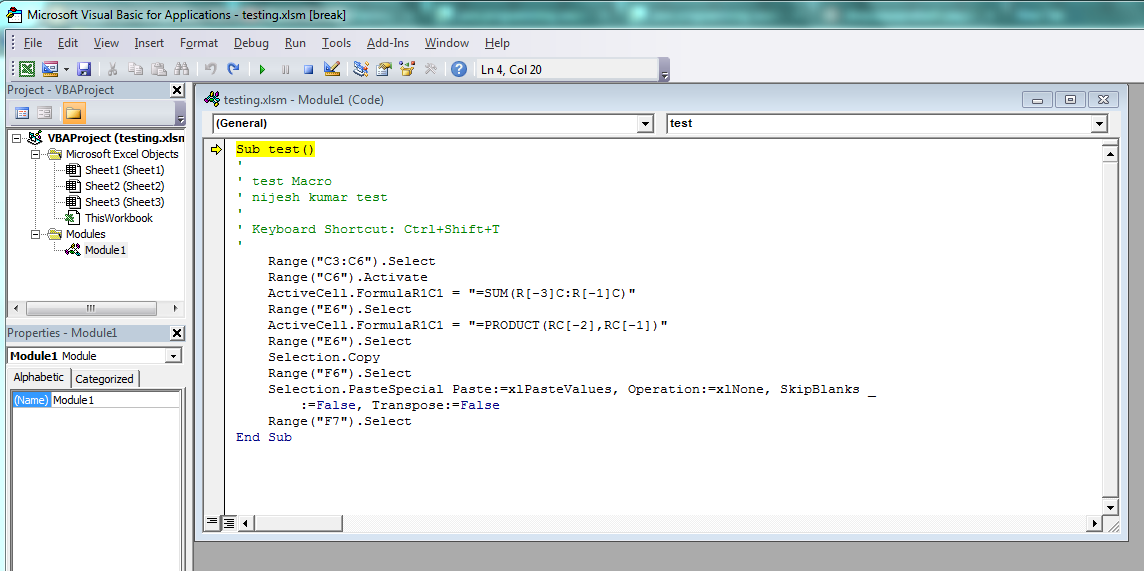This screenshot has width=1144, height=571.
Task: Select ThisWorkbook in project tree
Action: pyautogui.click(x=118, y=218)
